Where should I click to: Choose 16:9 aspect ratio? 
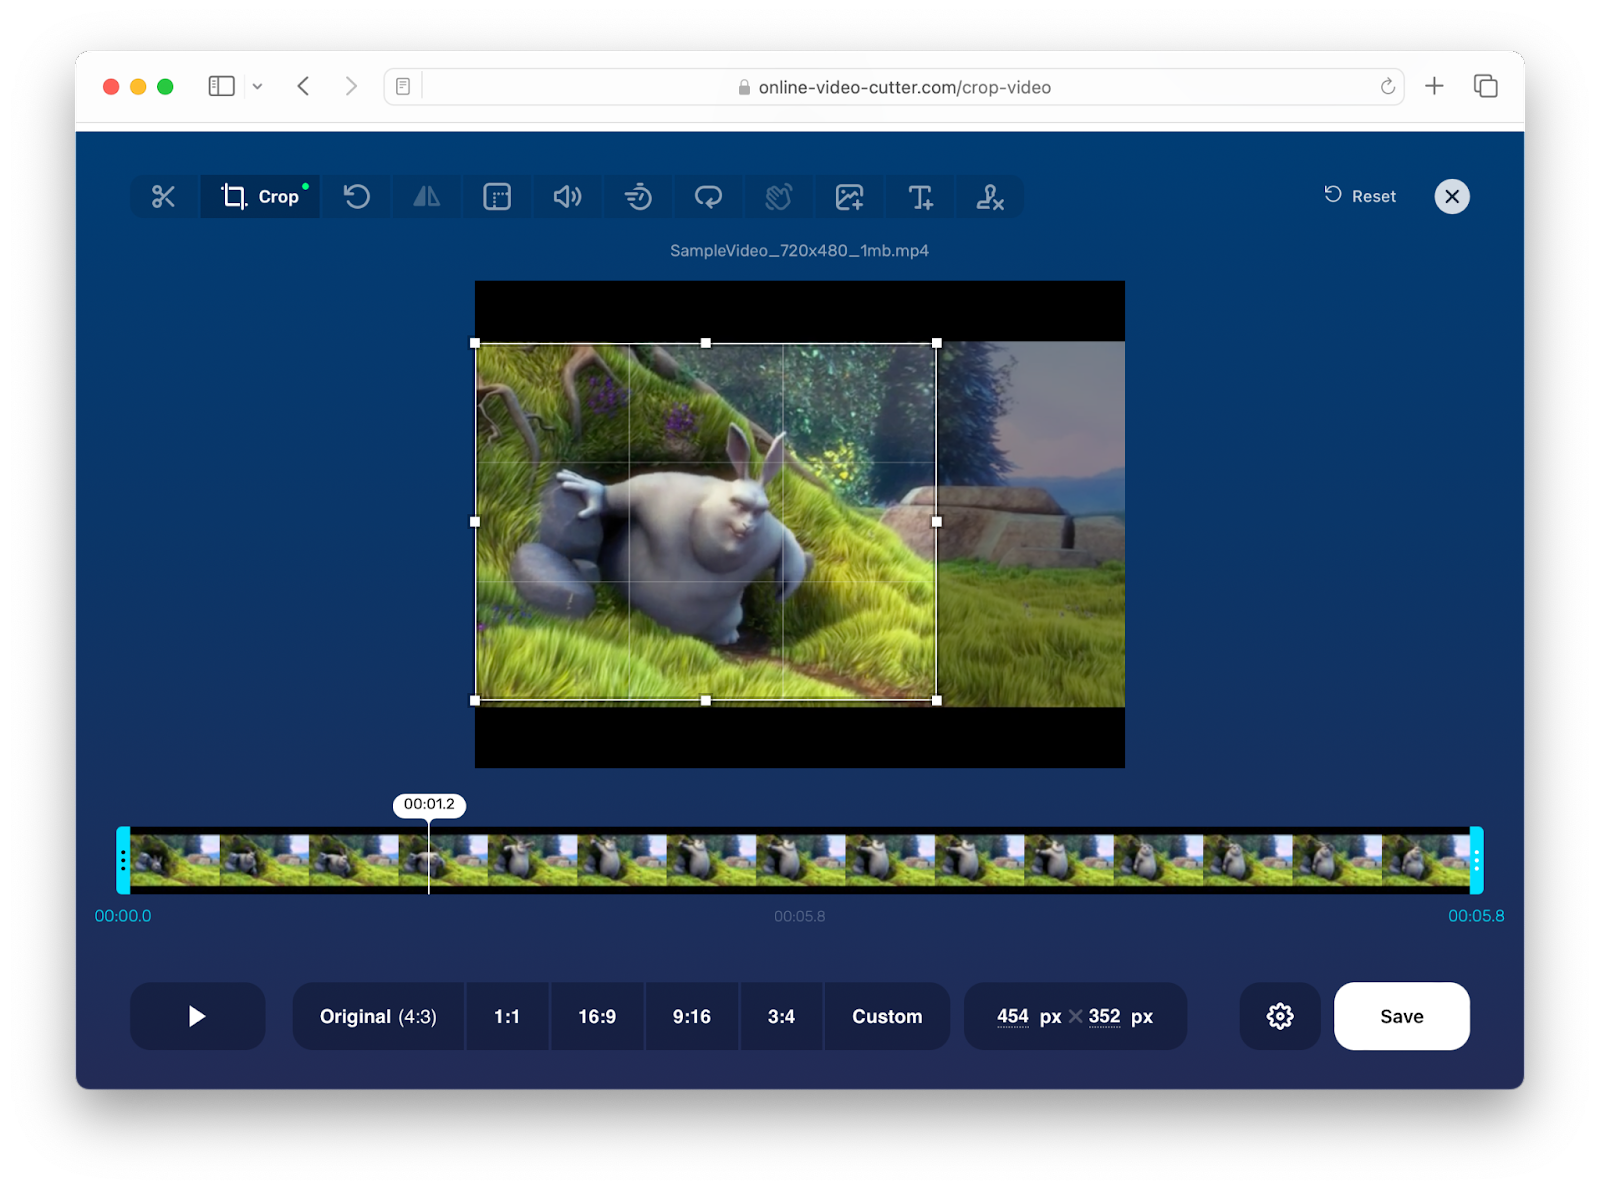[597, 1016]
